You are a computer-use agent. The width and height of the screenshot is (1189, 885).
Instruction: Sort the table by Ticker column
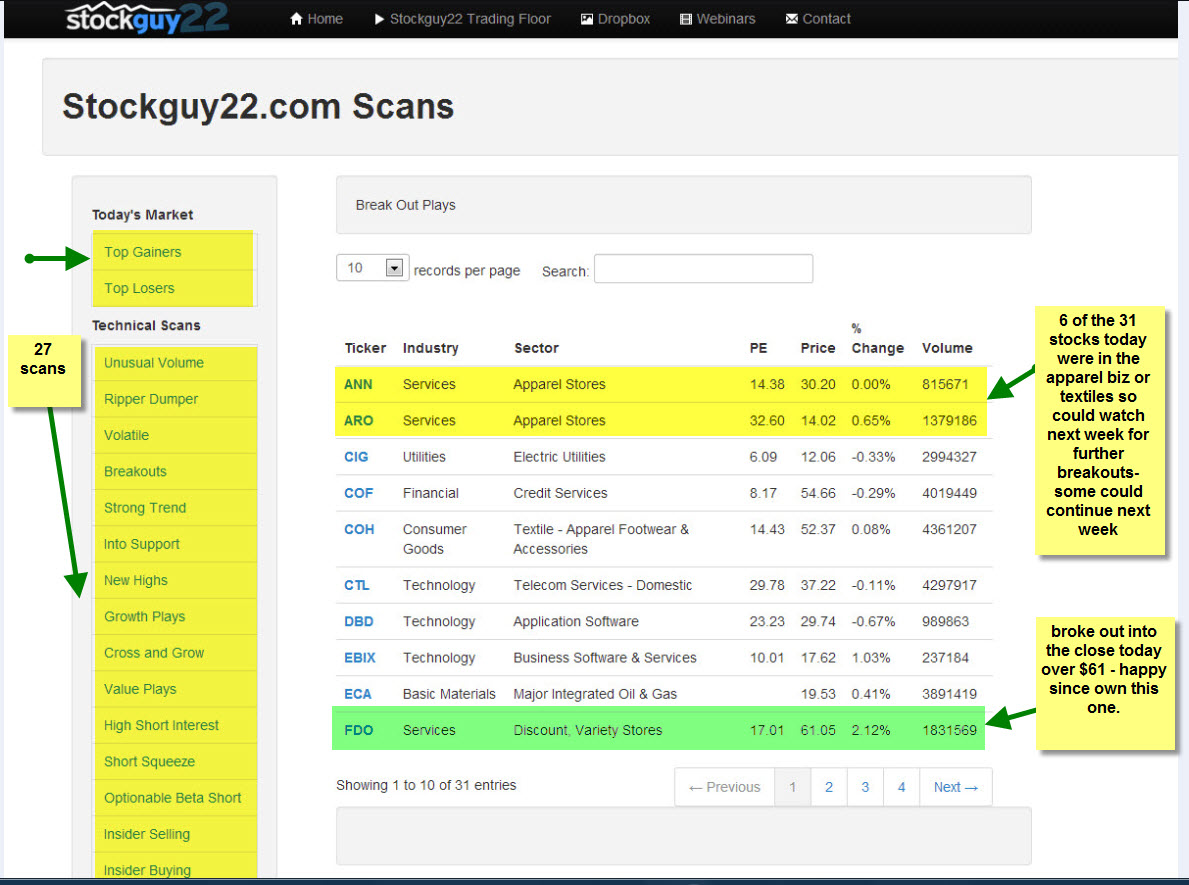(x=365, y=348)
